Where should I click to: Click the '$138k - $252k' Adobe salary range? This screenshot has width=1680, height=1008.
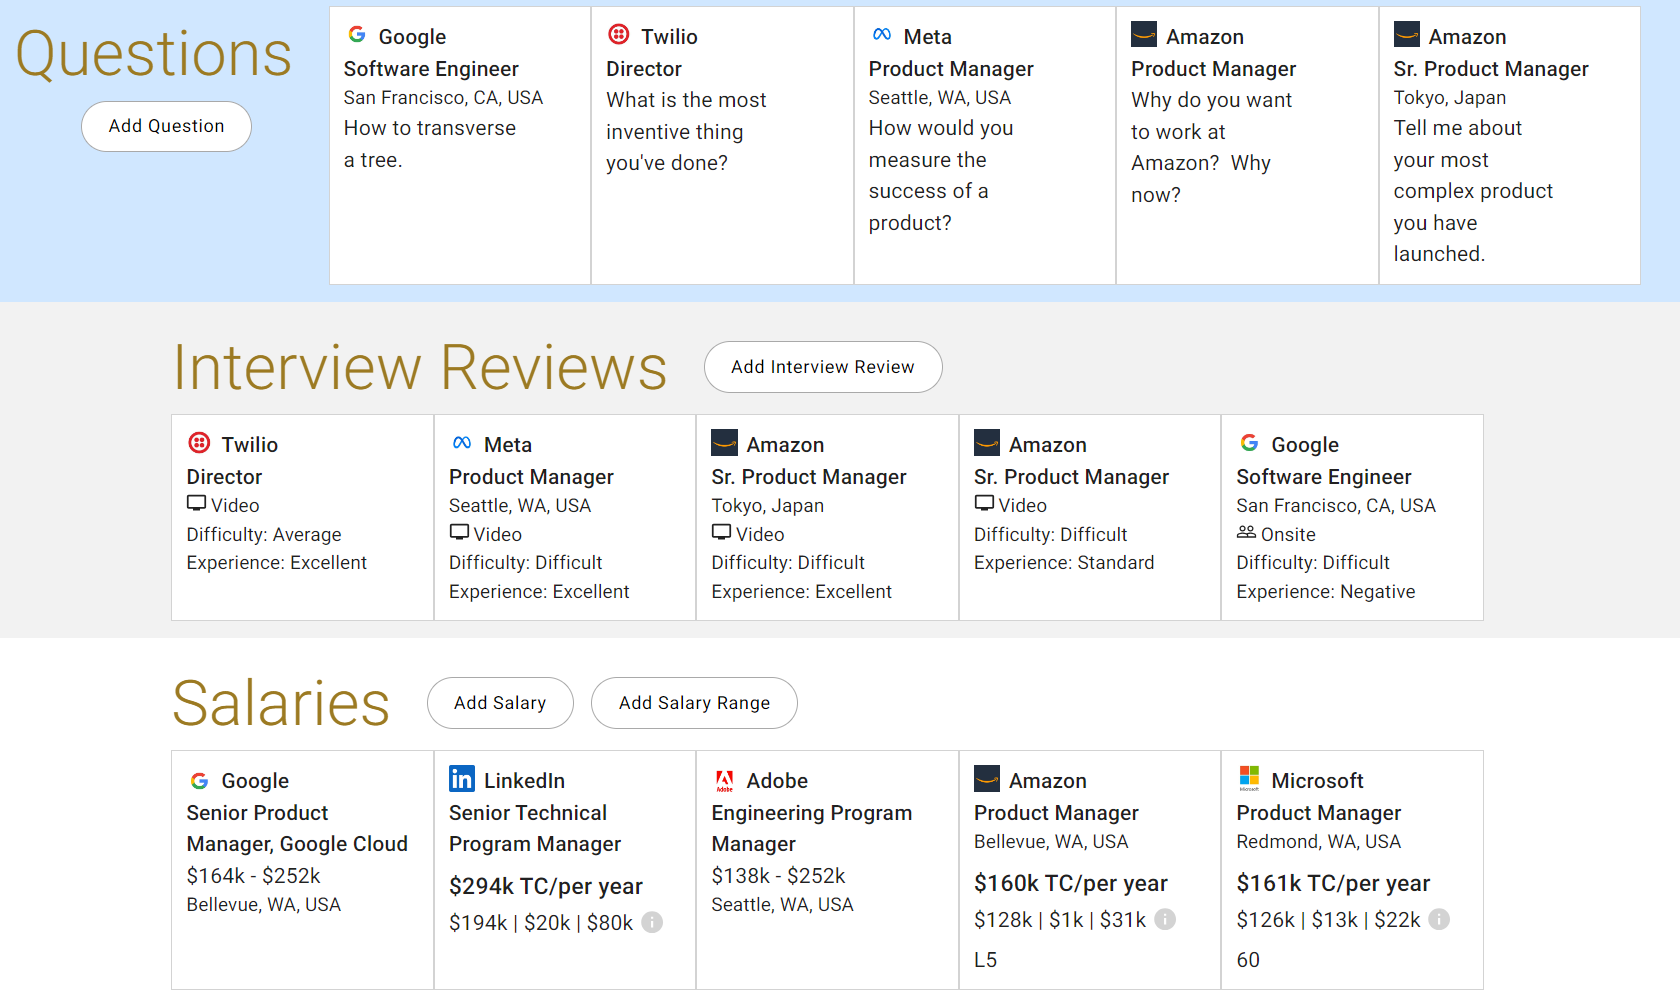pyautogui.click(x=778, y=876)
